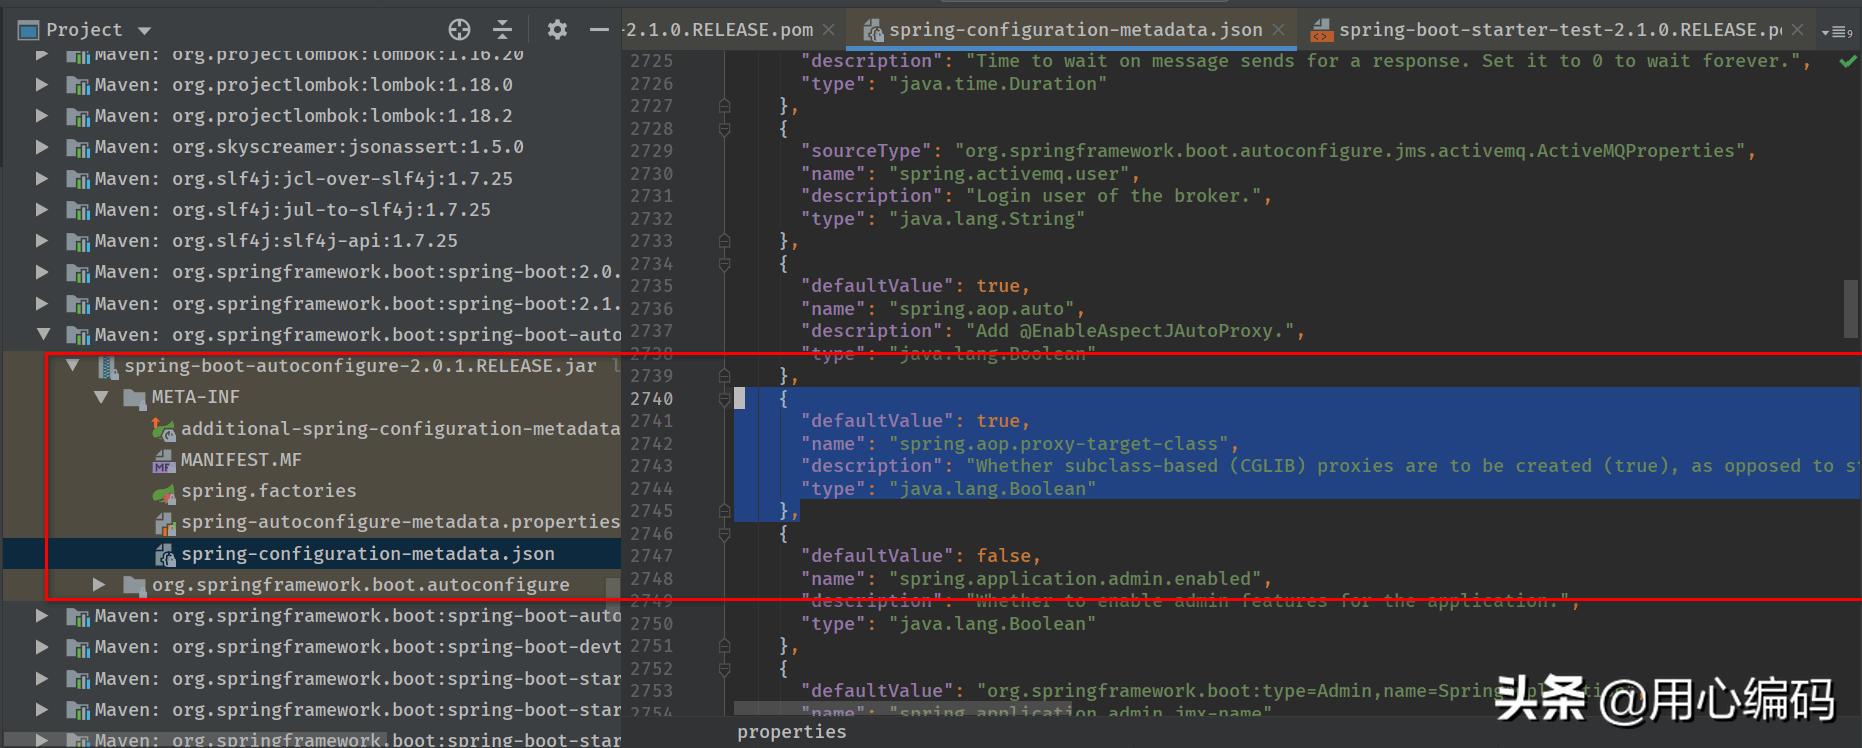Click fold end marker at line 2745
Viewport: 1862px width, 748px height.
725,511
